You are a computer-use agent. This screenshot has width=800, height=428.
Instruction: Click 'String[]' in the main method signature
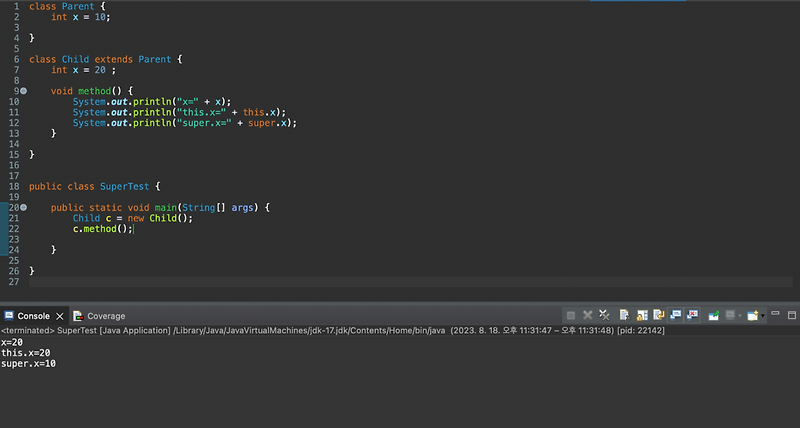(204, 208)
